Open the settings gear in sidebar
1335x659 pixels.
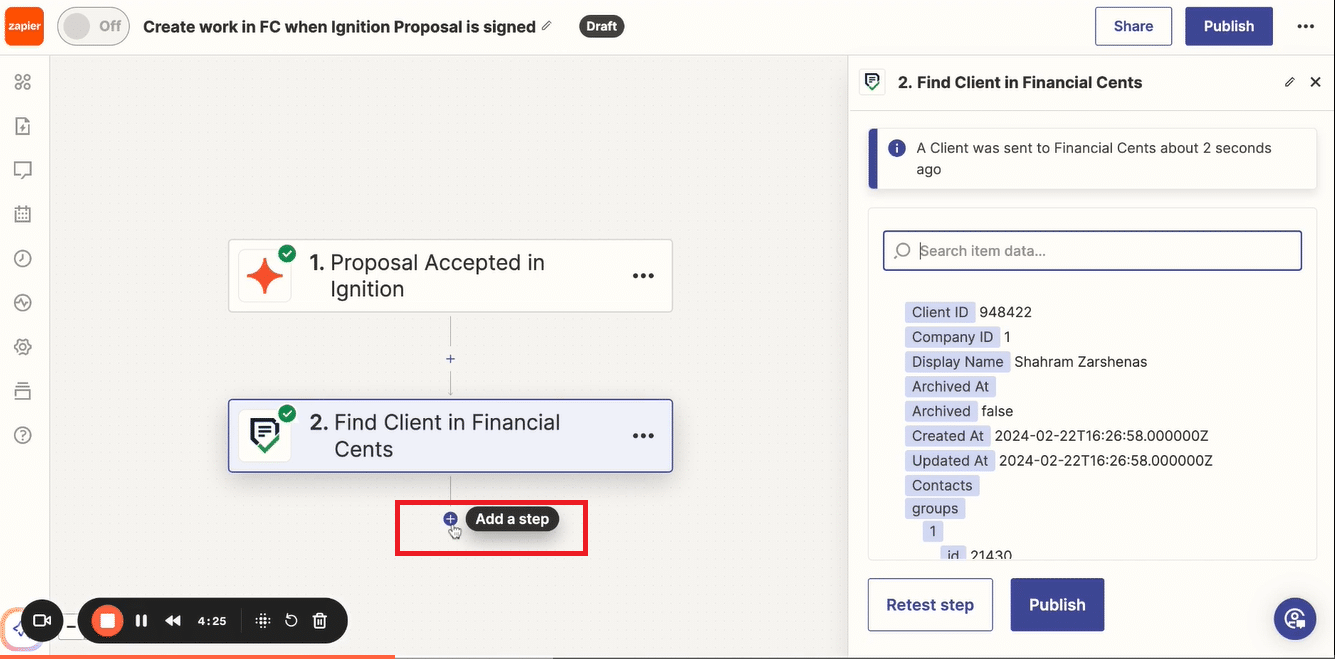tap(23, 347)
